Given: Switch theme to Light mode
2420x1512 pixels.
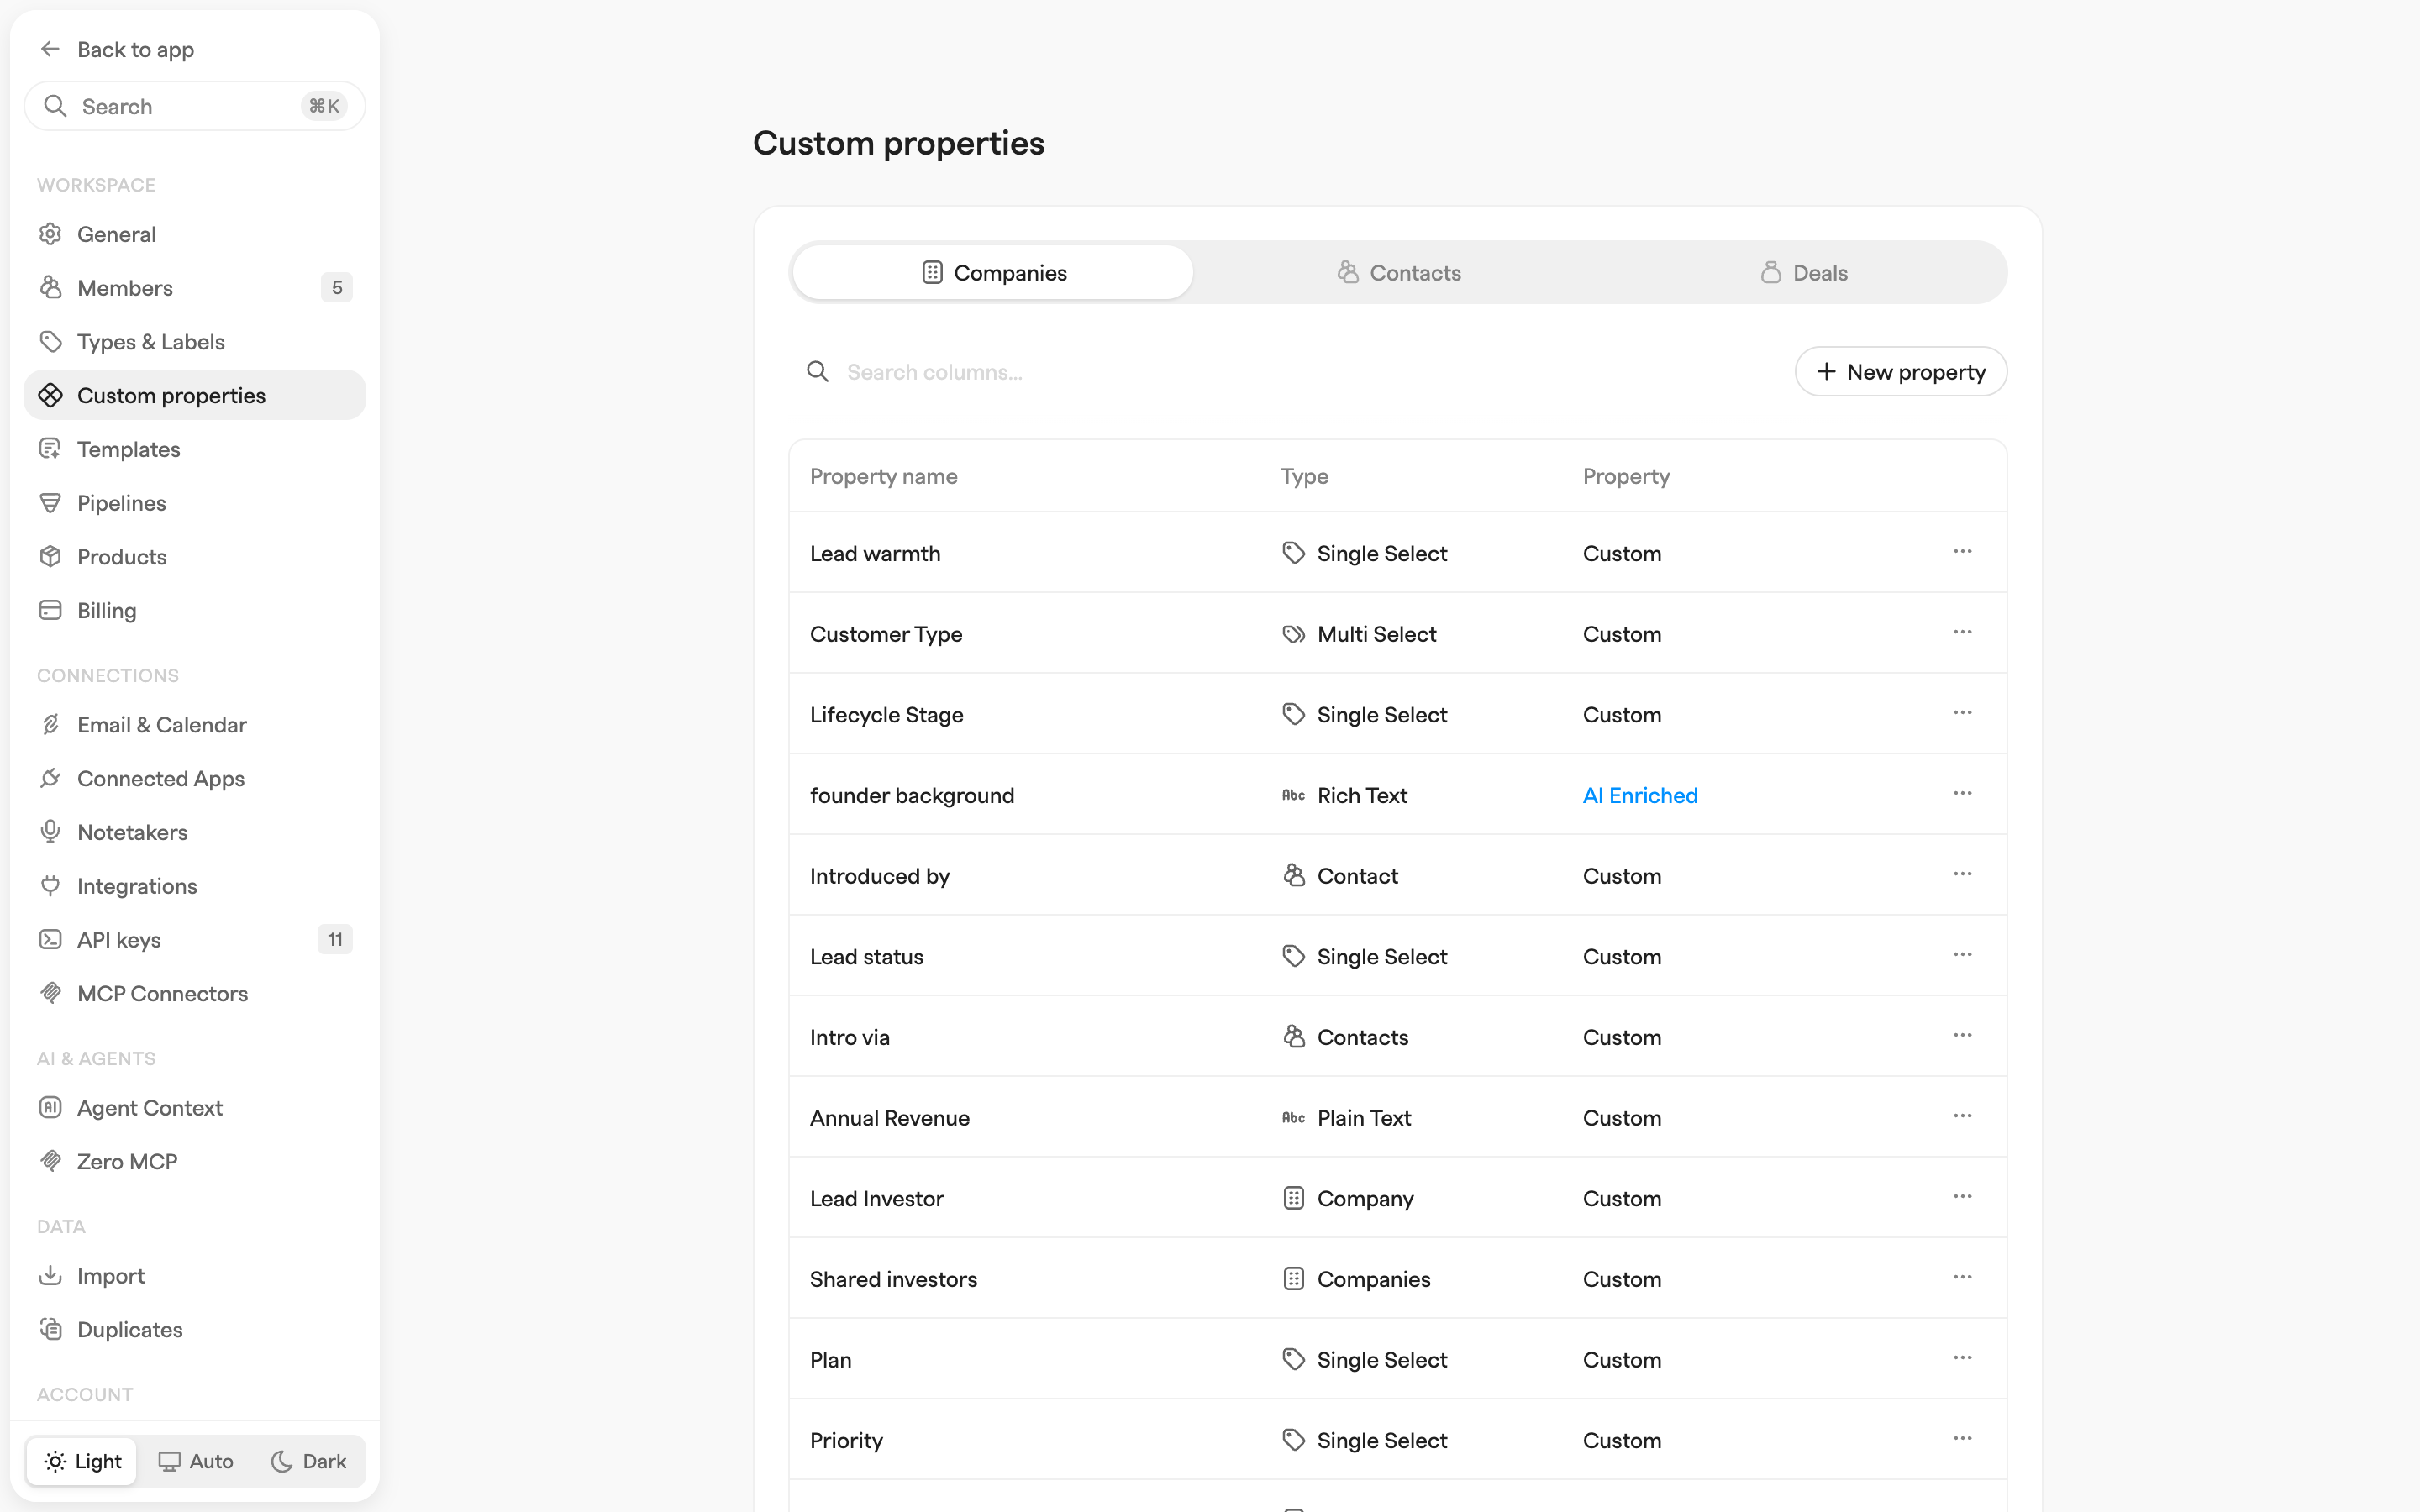Looking at the screenshot, I should [83, 1461].
